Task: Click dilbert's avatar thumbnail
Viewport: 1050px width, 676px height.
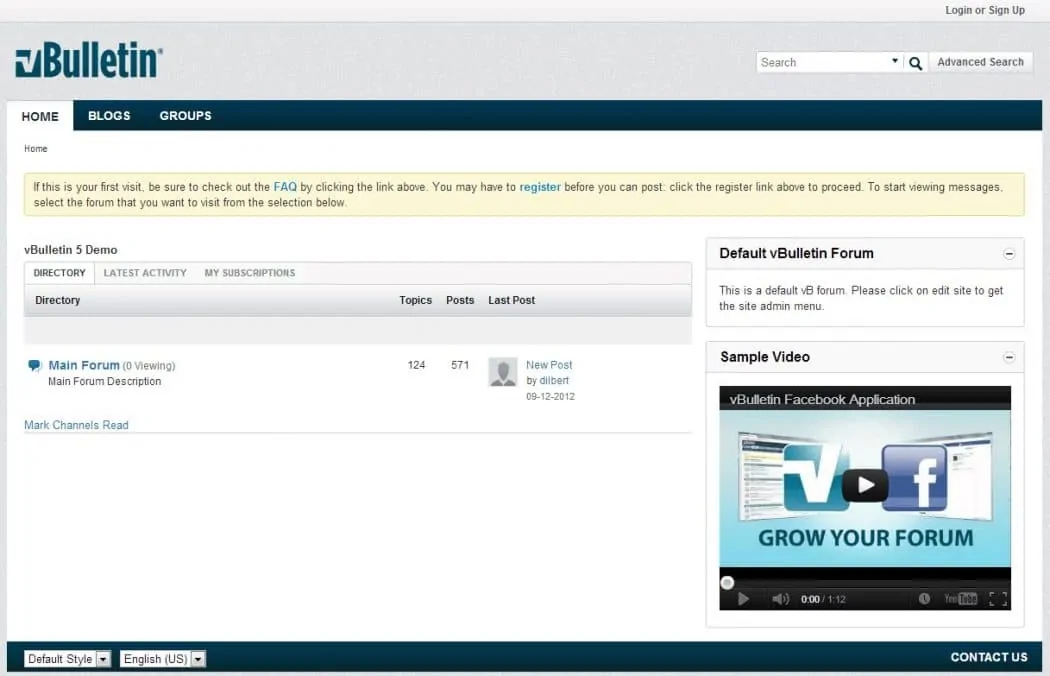Action: (503, 372)
